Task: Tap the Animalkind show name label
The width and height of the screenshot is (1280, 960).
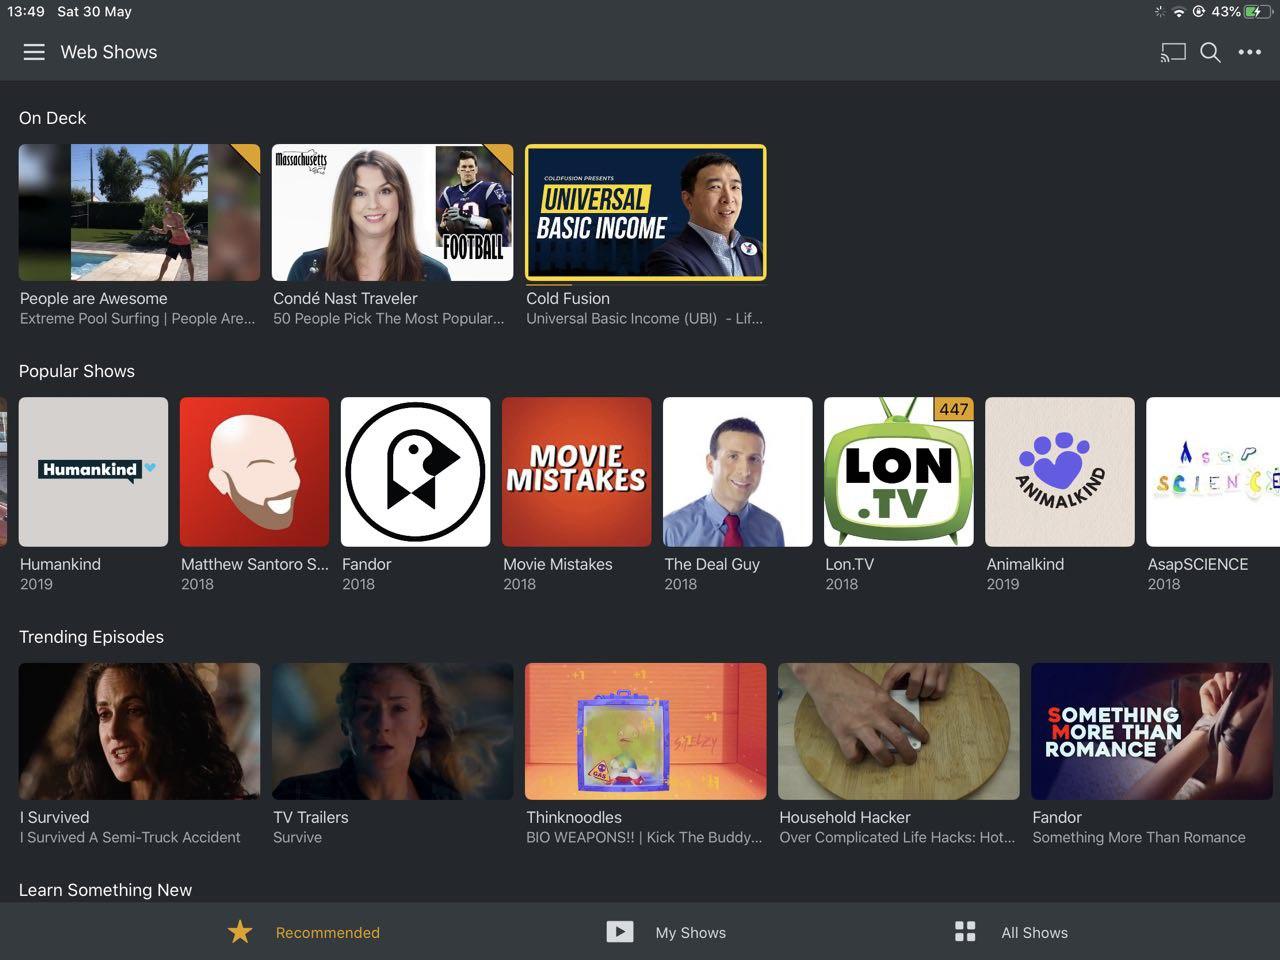Action: 1025,564
